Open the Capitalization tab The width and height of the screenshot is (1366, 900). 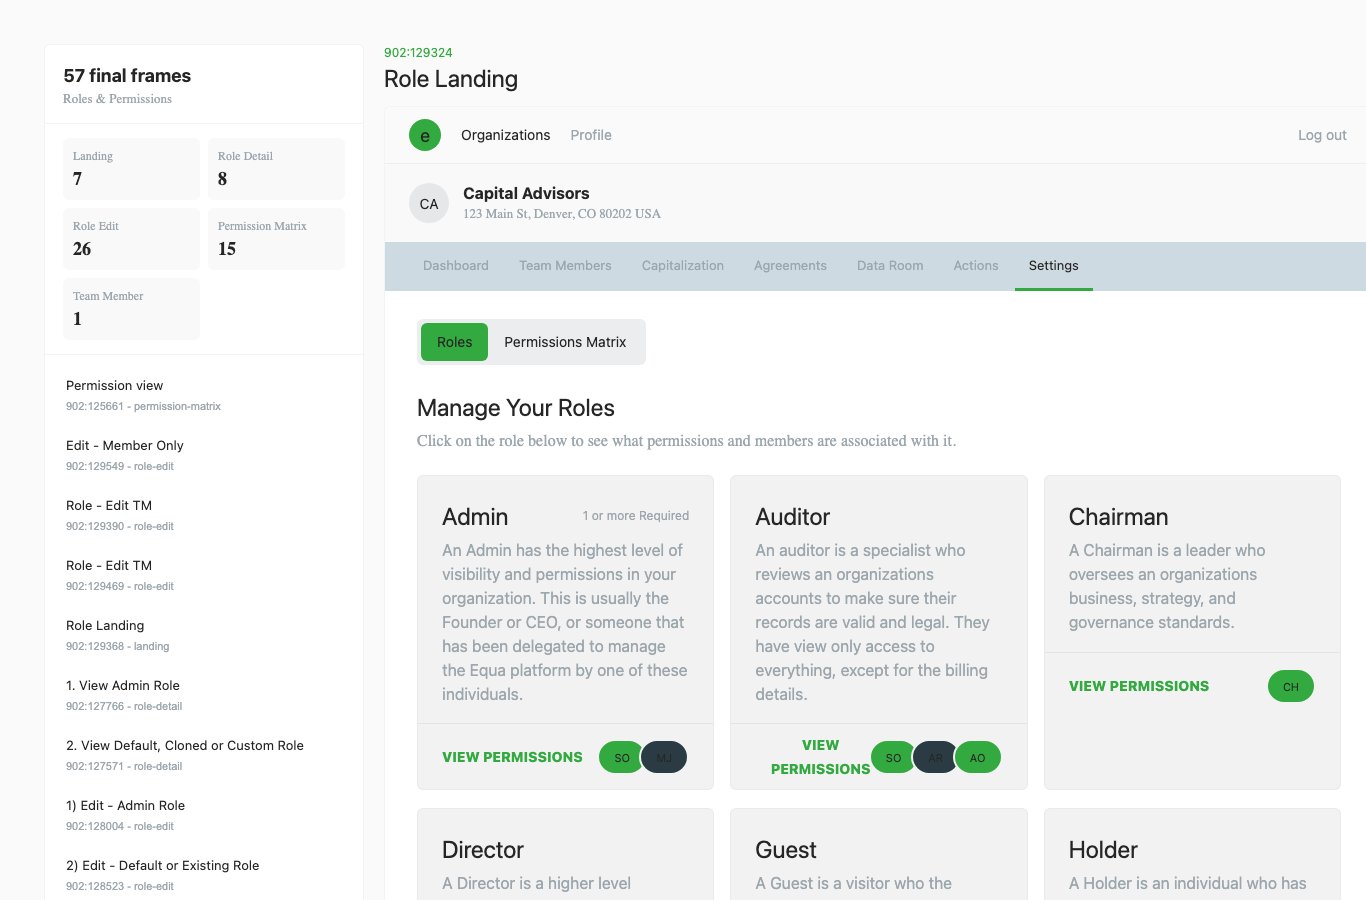pyautogui.click(x=683, y=266)
